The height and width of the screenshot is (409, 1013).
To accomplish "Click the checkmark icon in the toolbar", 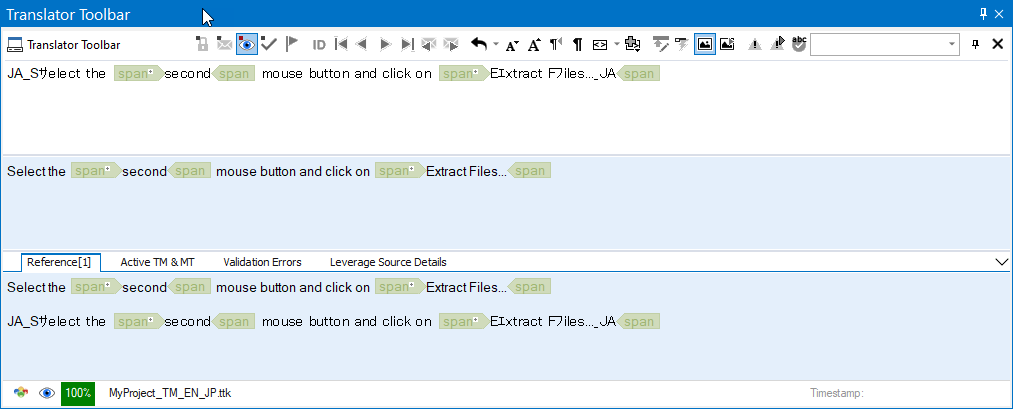I will 269,44.
